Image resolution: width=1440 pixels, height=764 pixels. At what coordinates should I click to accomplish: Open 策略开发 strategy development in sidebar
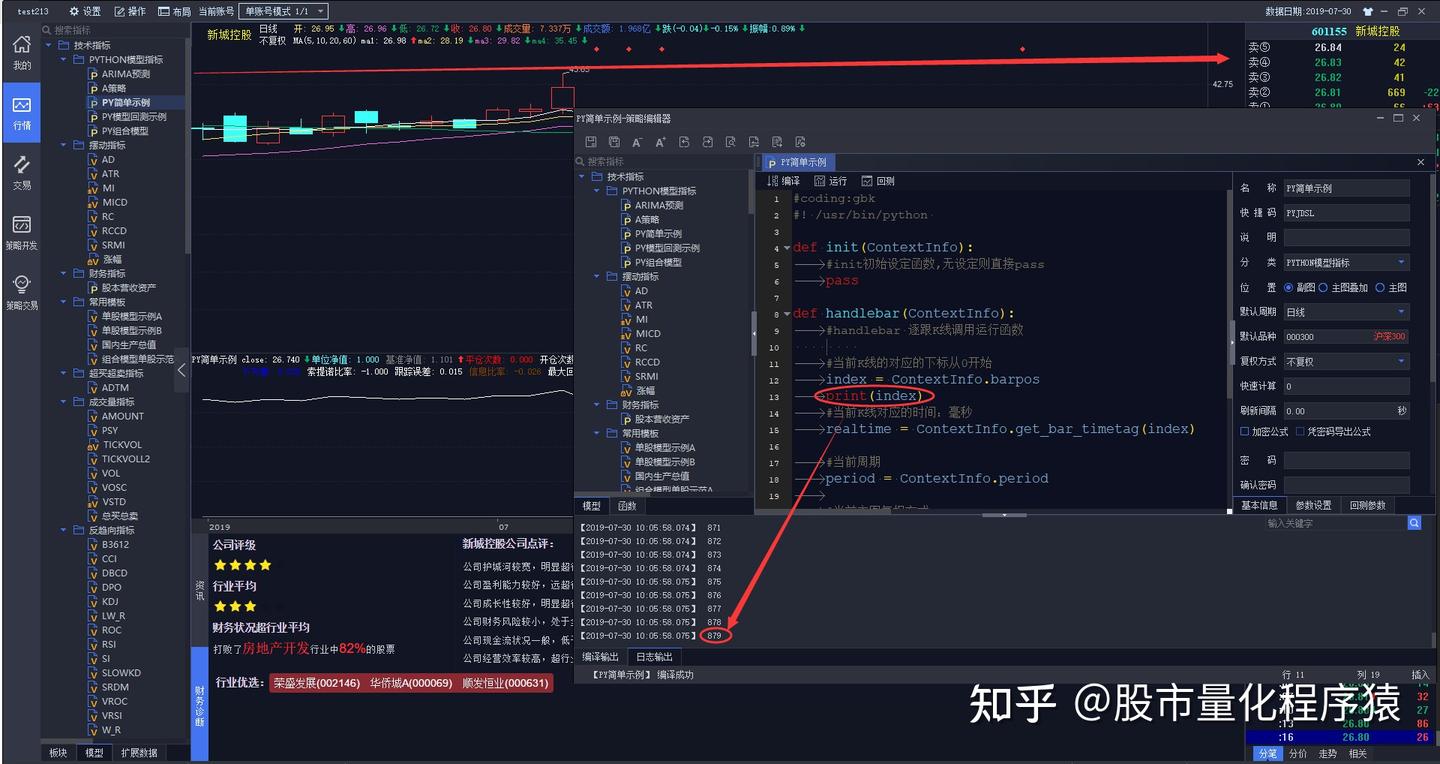[21, 232]
